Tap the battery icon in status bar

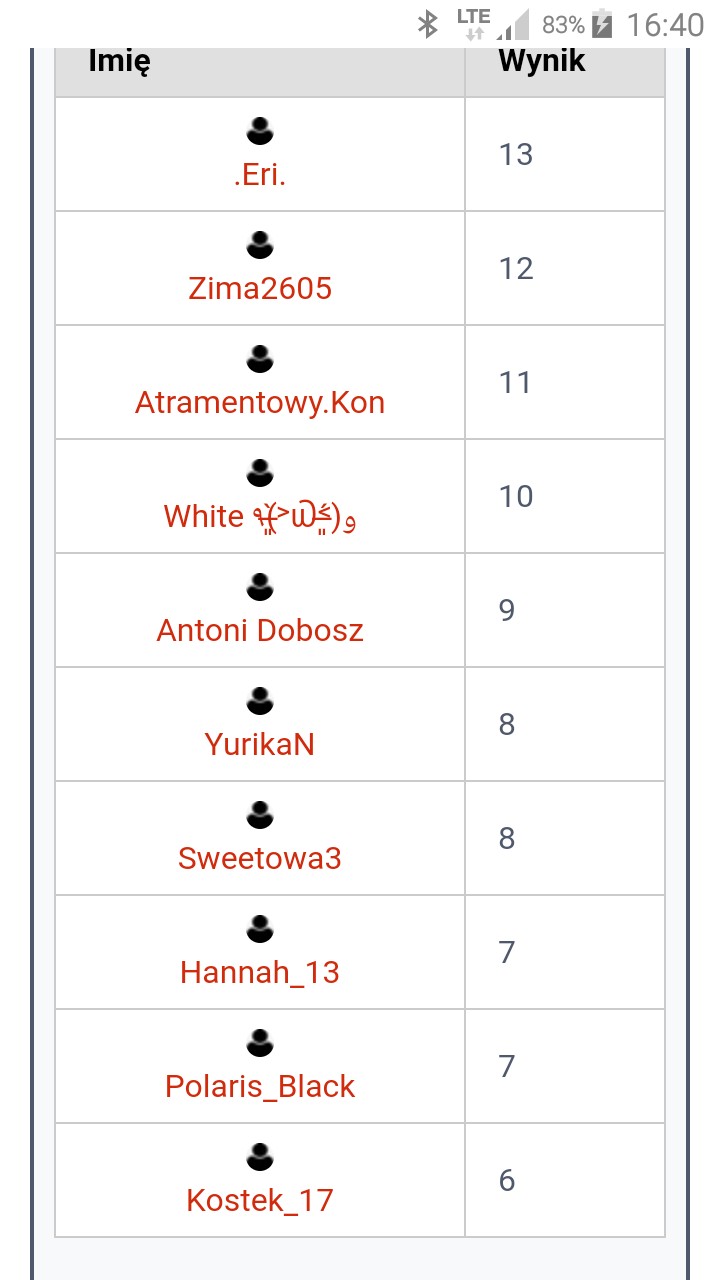pyautogui.click(x=602, y=23)
